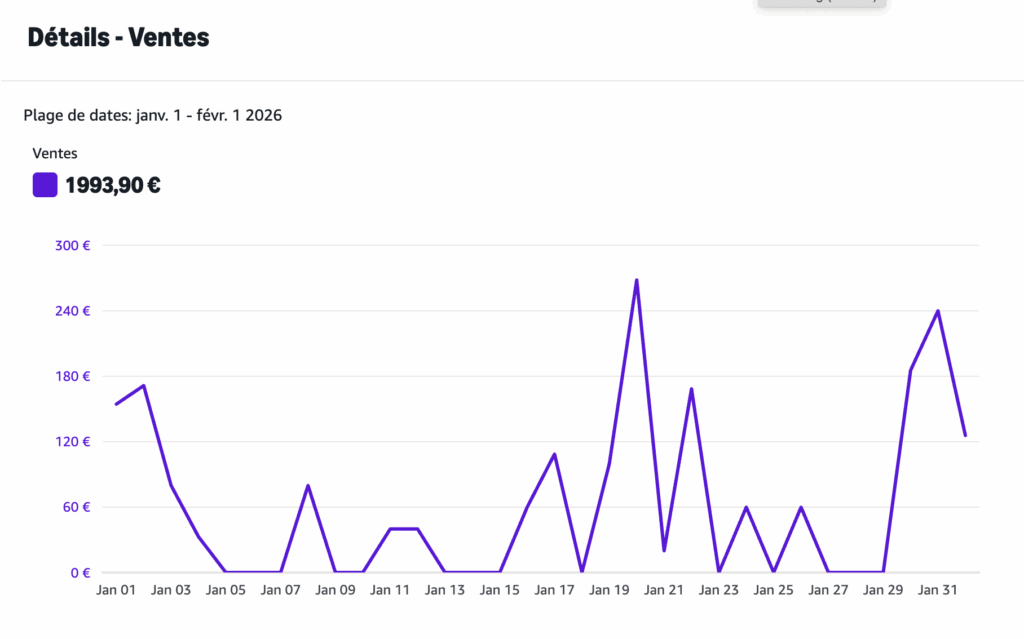Click the Plage de dates text
The height and width of the screenshot is (639, 1024).
(x=152, y=115)
